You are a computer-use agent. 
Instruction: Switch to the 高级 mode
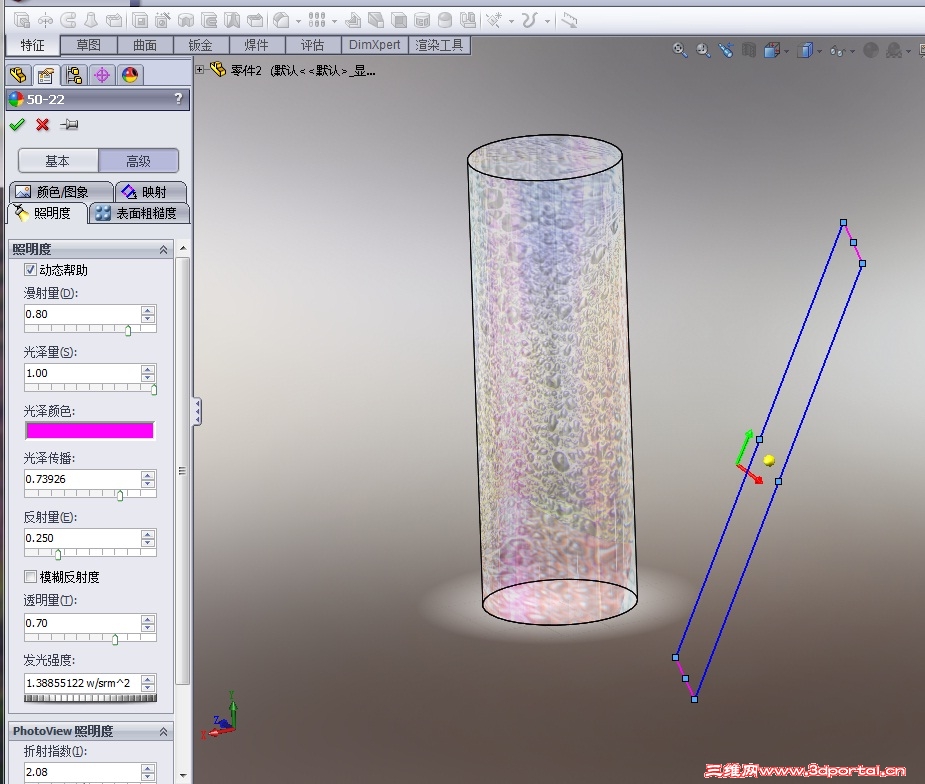[138, 160]
